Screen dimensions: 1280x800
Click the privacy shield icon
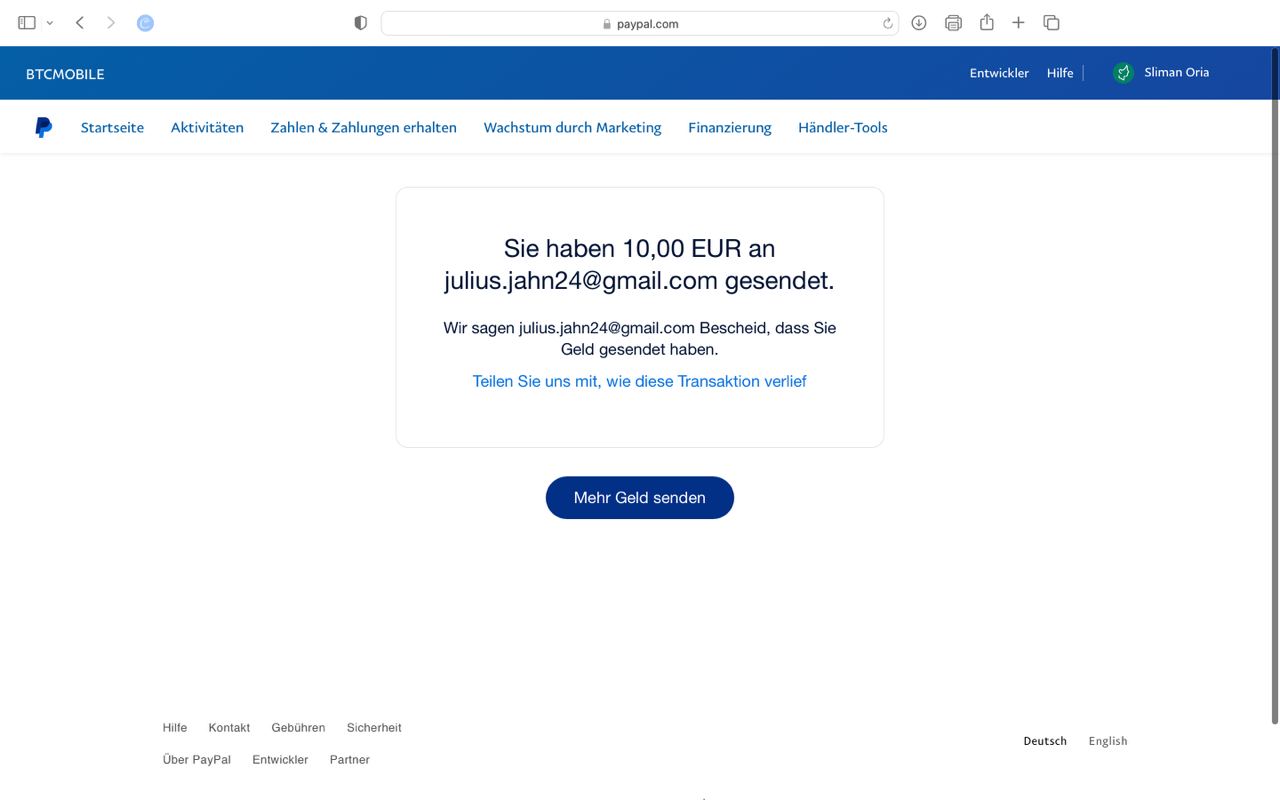pos(361,23)
